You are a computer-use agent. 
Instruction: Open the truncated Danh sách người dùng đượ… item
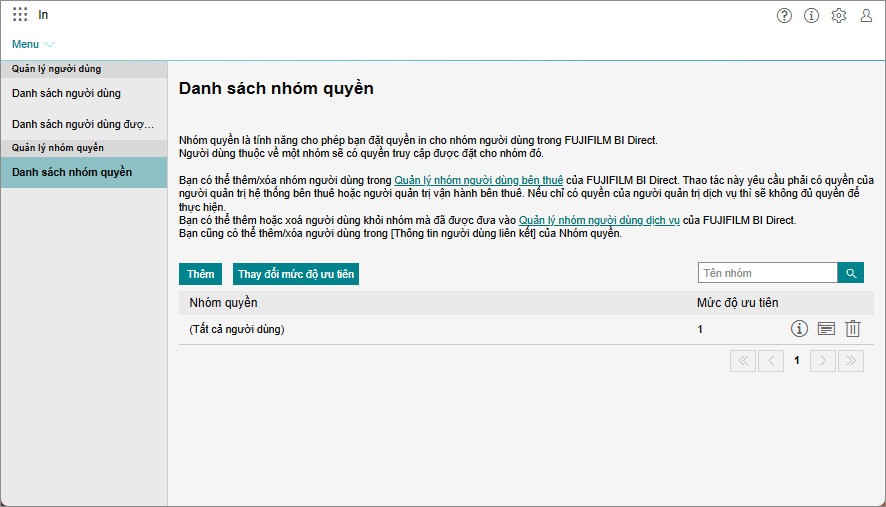tap(83, 124)
